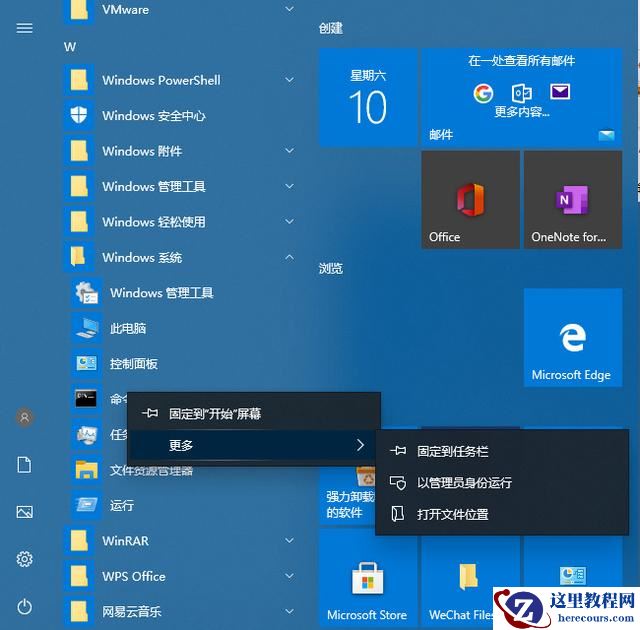Open the 更多 submenu entry
This screenshot has height=630, width=640.
point(254,445)
